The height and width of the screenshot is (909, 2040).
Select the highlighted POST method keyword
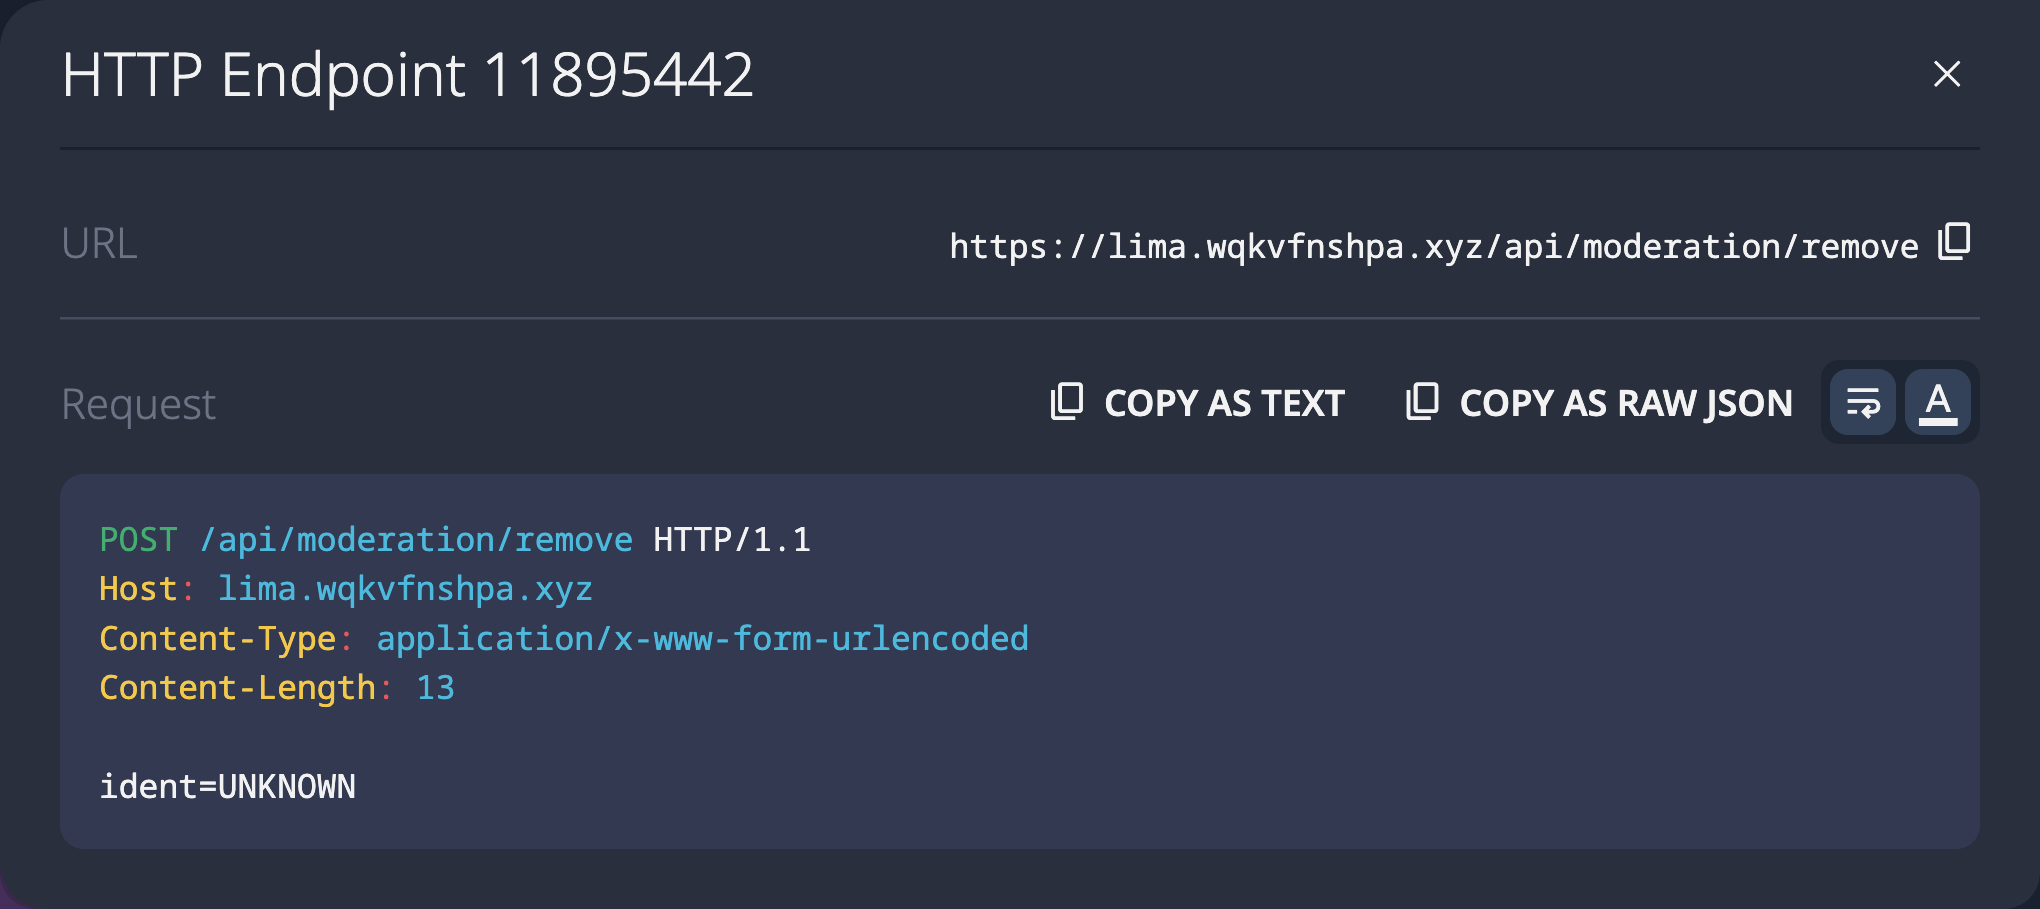click(x=138, y=538)
